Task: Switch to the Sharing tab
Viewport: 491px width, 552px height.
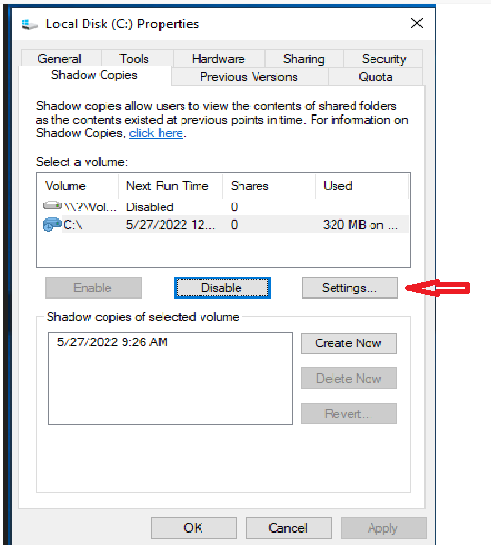Action: tap(303, 58)
